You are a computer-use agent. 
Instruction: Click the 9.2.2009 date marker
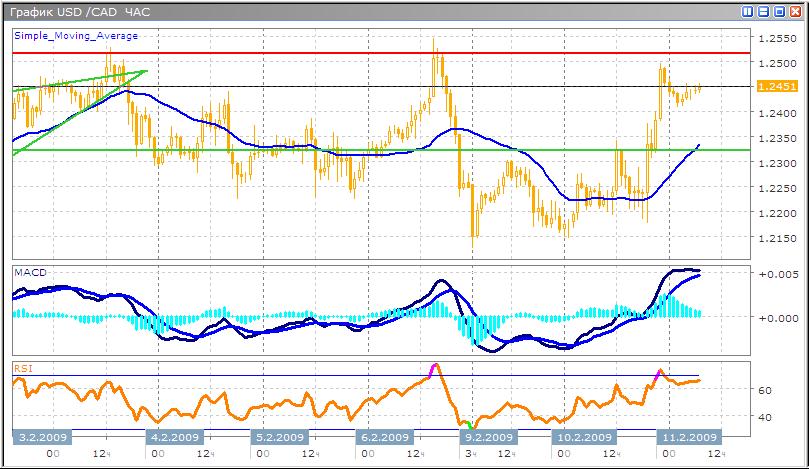(490, 438)
